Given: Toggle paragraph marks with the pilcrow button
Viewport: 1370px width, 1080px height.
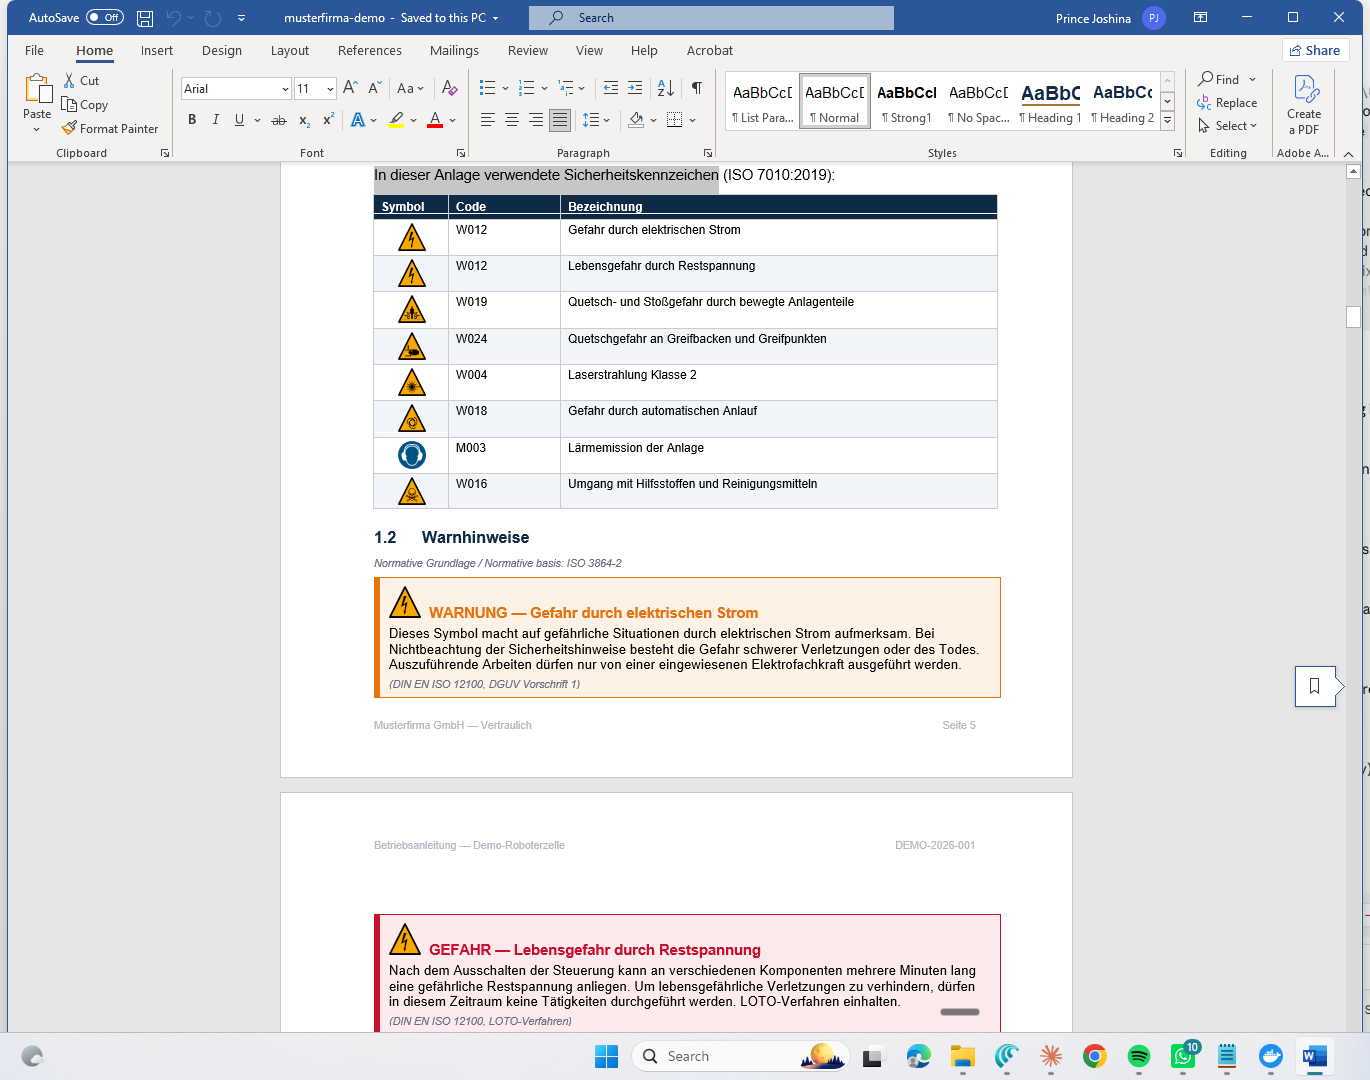Looking at the screenshot, I should coord(697,88).
